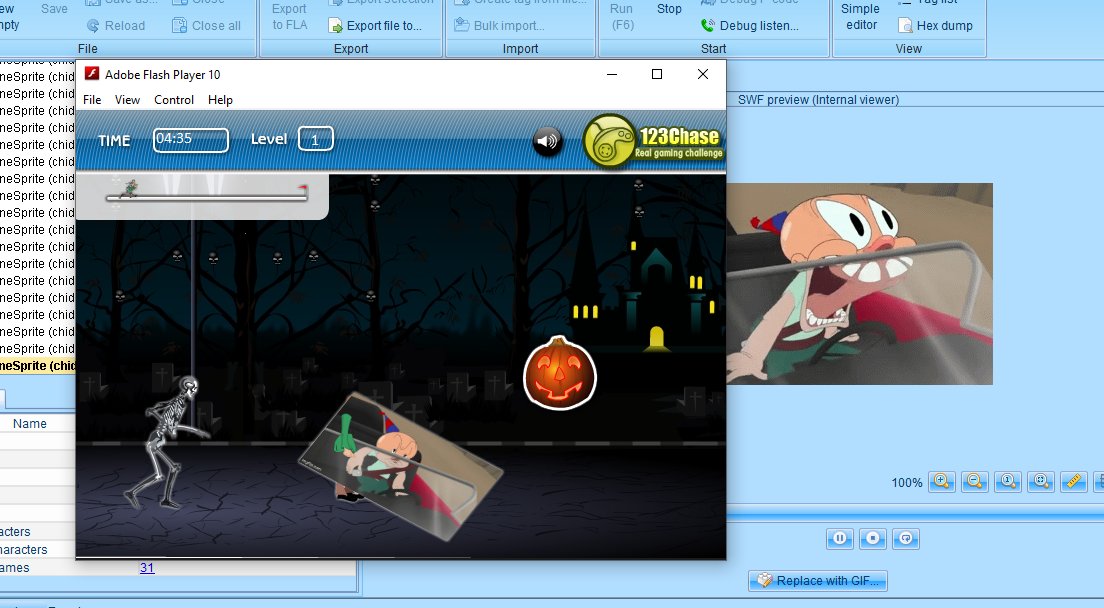Click Save in the File ribbon group
The height and width of the screenshot is (608, 1104).
[x=54, y=8]
